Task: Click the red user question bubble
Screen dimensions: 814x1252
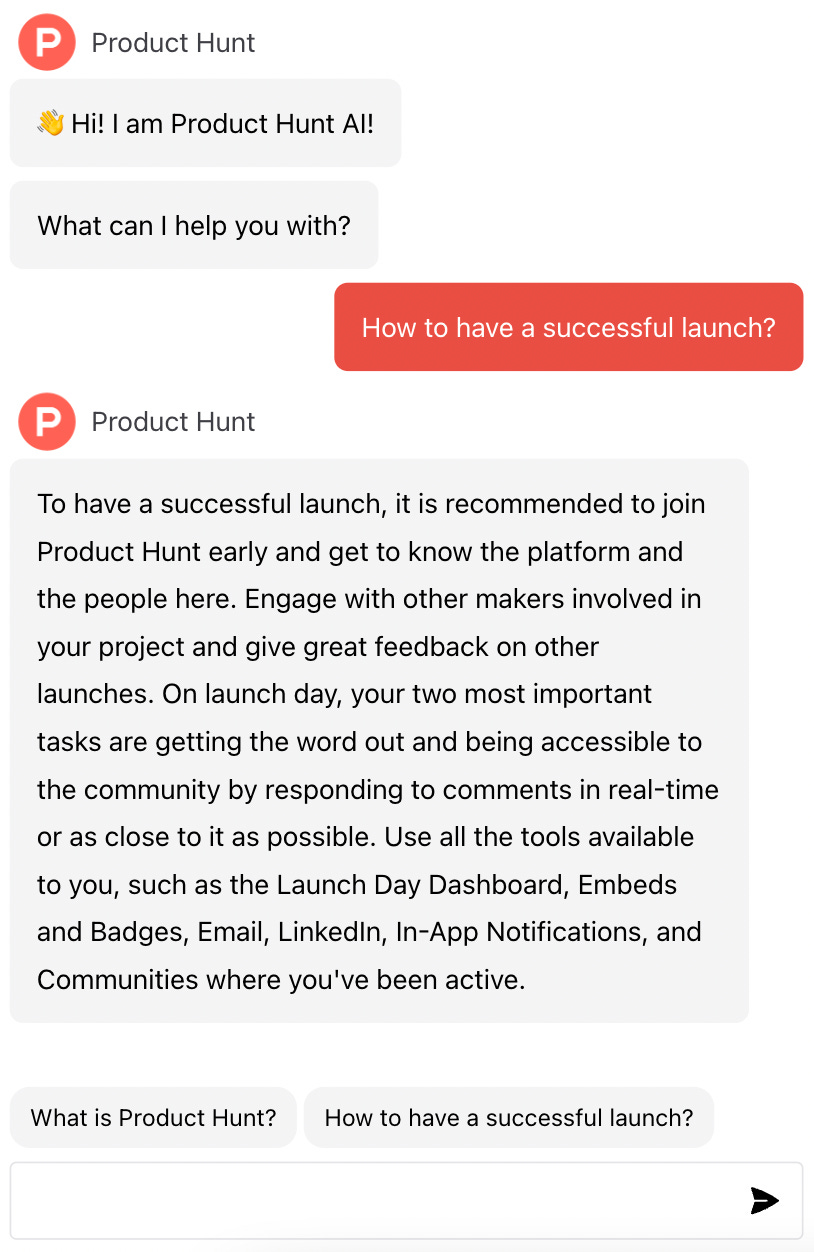Action: point(568,327)
